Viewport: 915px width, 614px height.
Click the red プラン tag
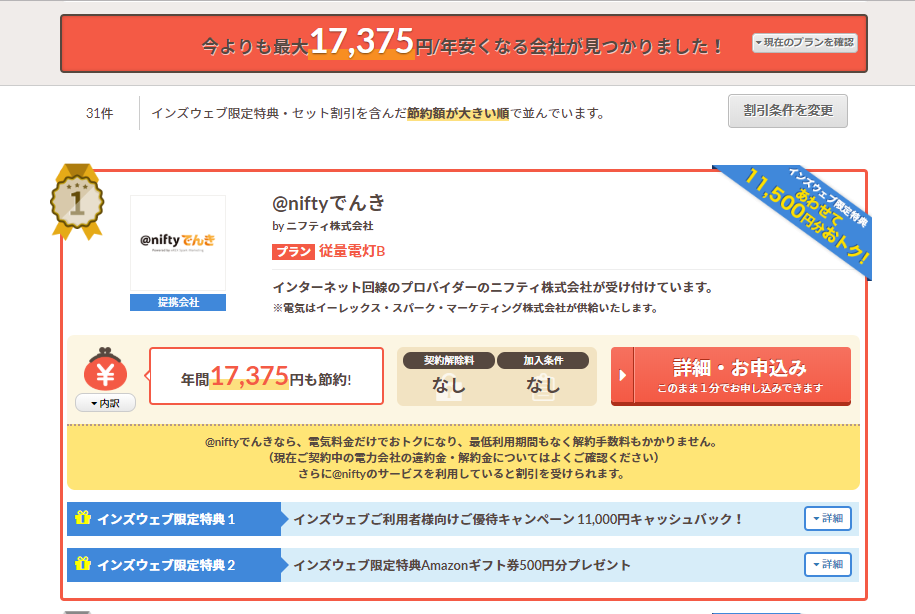293,252
